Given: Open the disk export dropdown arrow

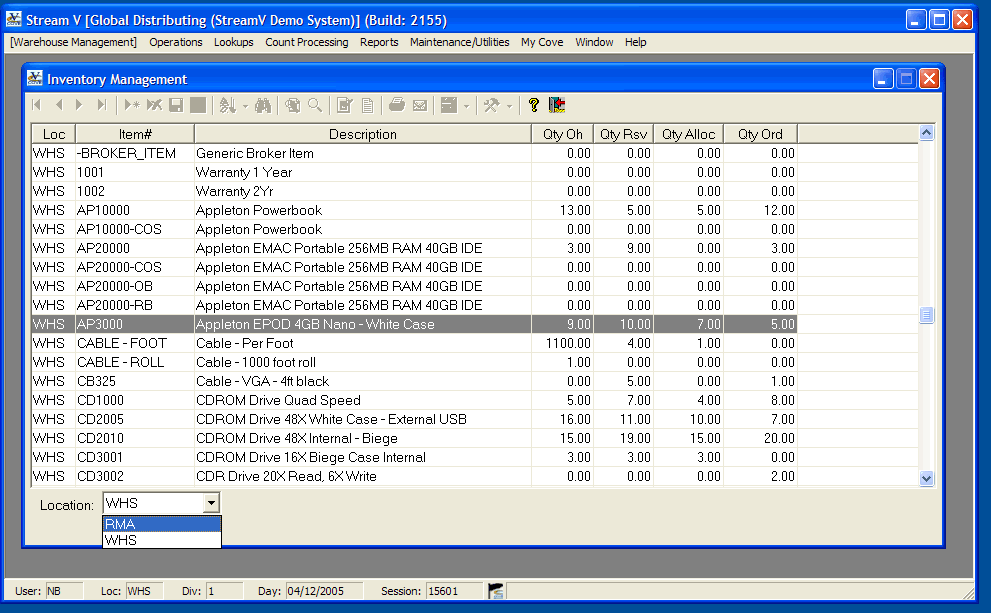Looking at the screenshot, I should click(466, 106).
